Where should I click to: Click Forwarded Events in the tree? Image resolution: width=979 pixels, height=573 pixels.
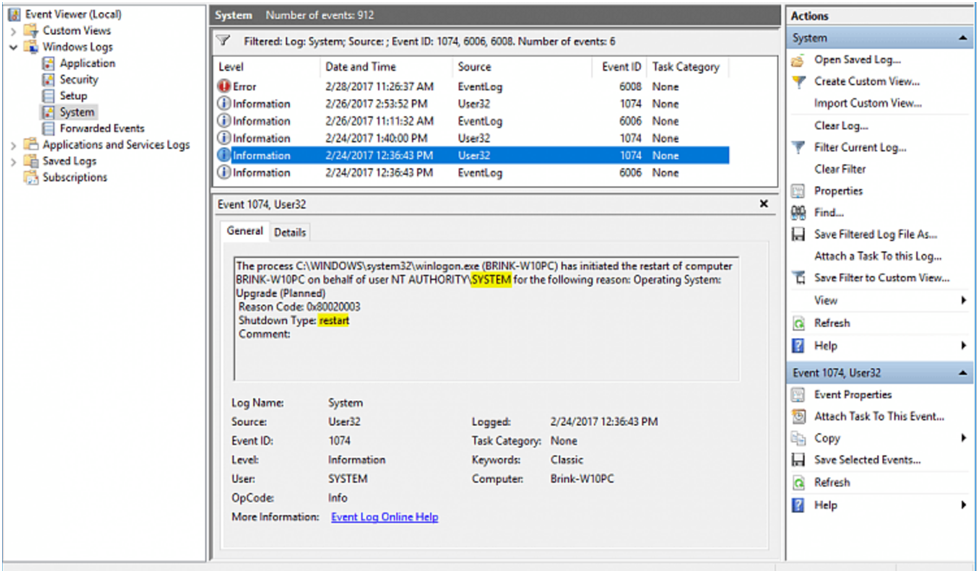(102, 128)
